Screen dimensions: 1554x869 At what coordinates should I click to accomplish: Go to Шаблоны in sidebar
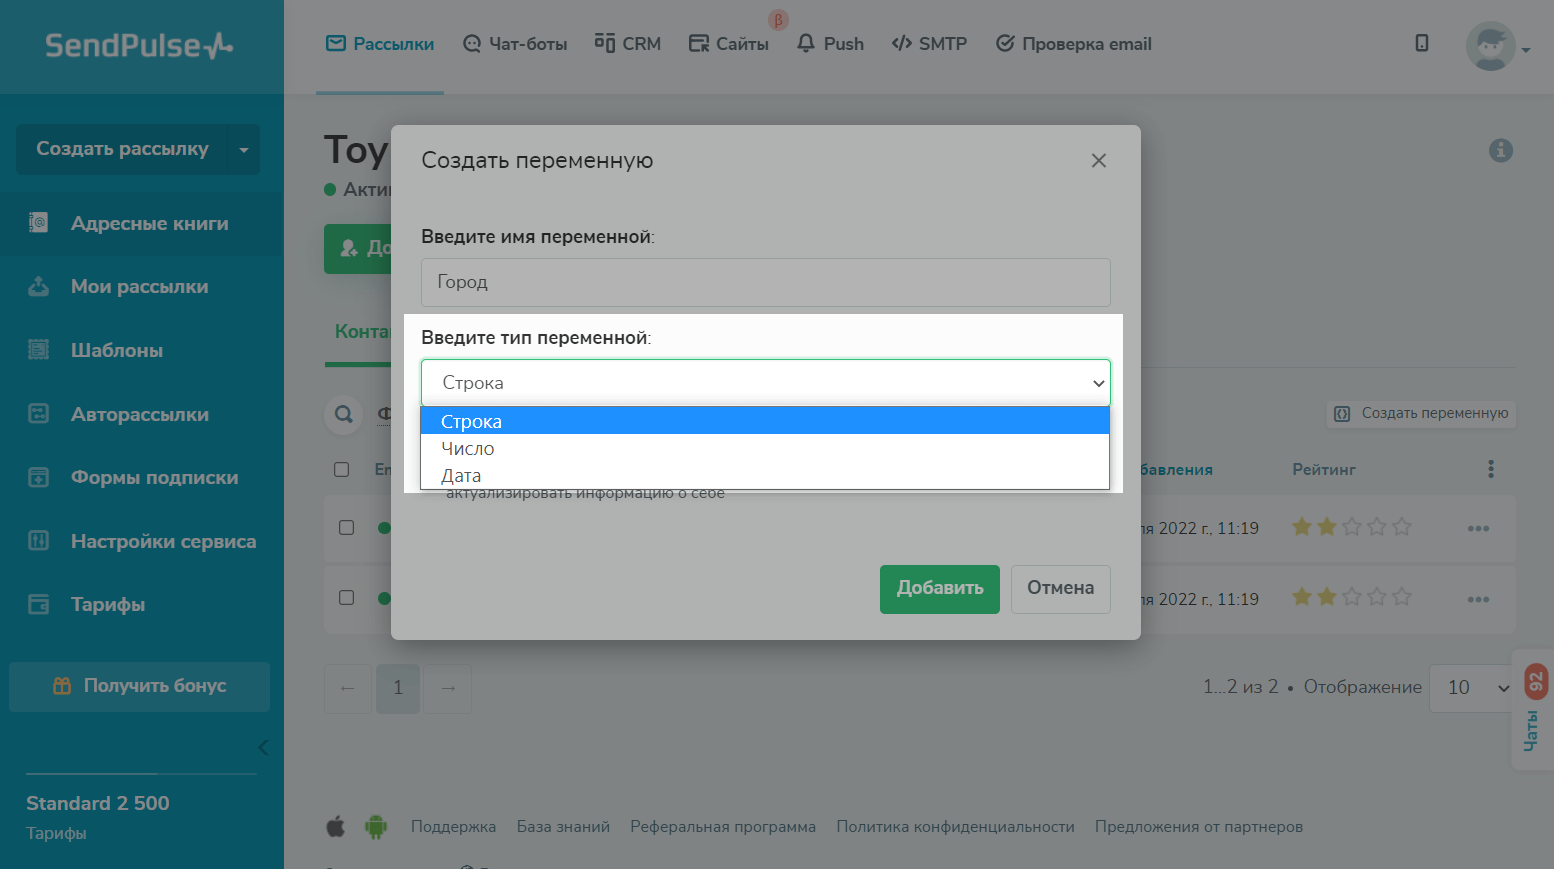pos(116,351)
